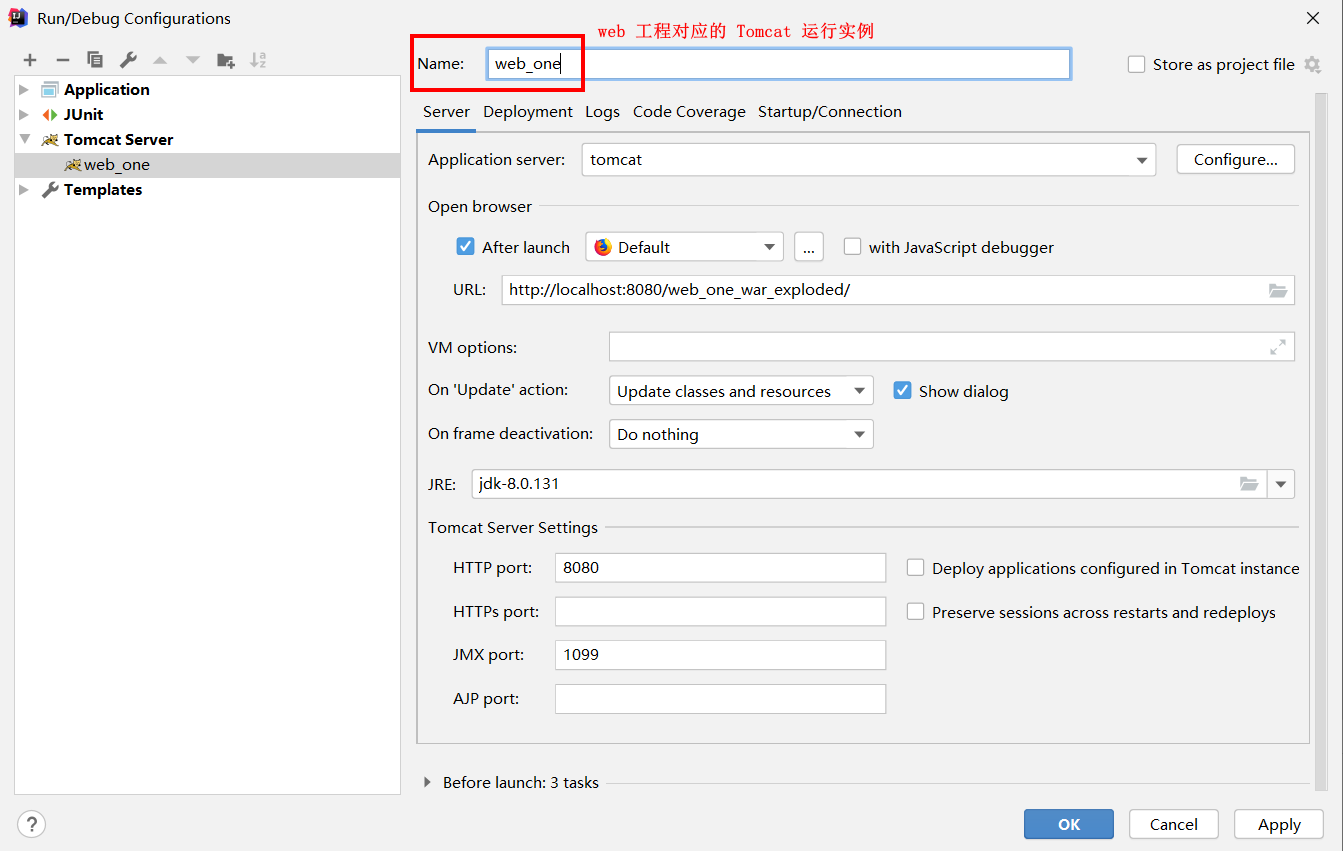
Task: Click the JRE jdk-8.0.131 field
Action: [x=869, y=484]
